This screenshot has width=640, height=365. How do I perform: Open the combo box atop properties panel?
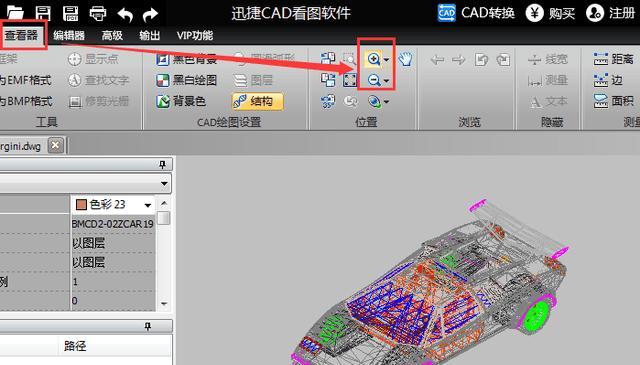(x=85, y=183)
